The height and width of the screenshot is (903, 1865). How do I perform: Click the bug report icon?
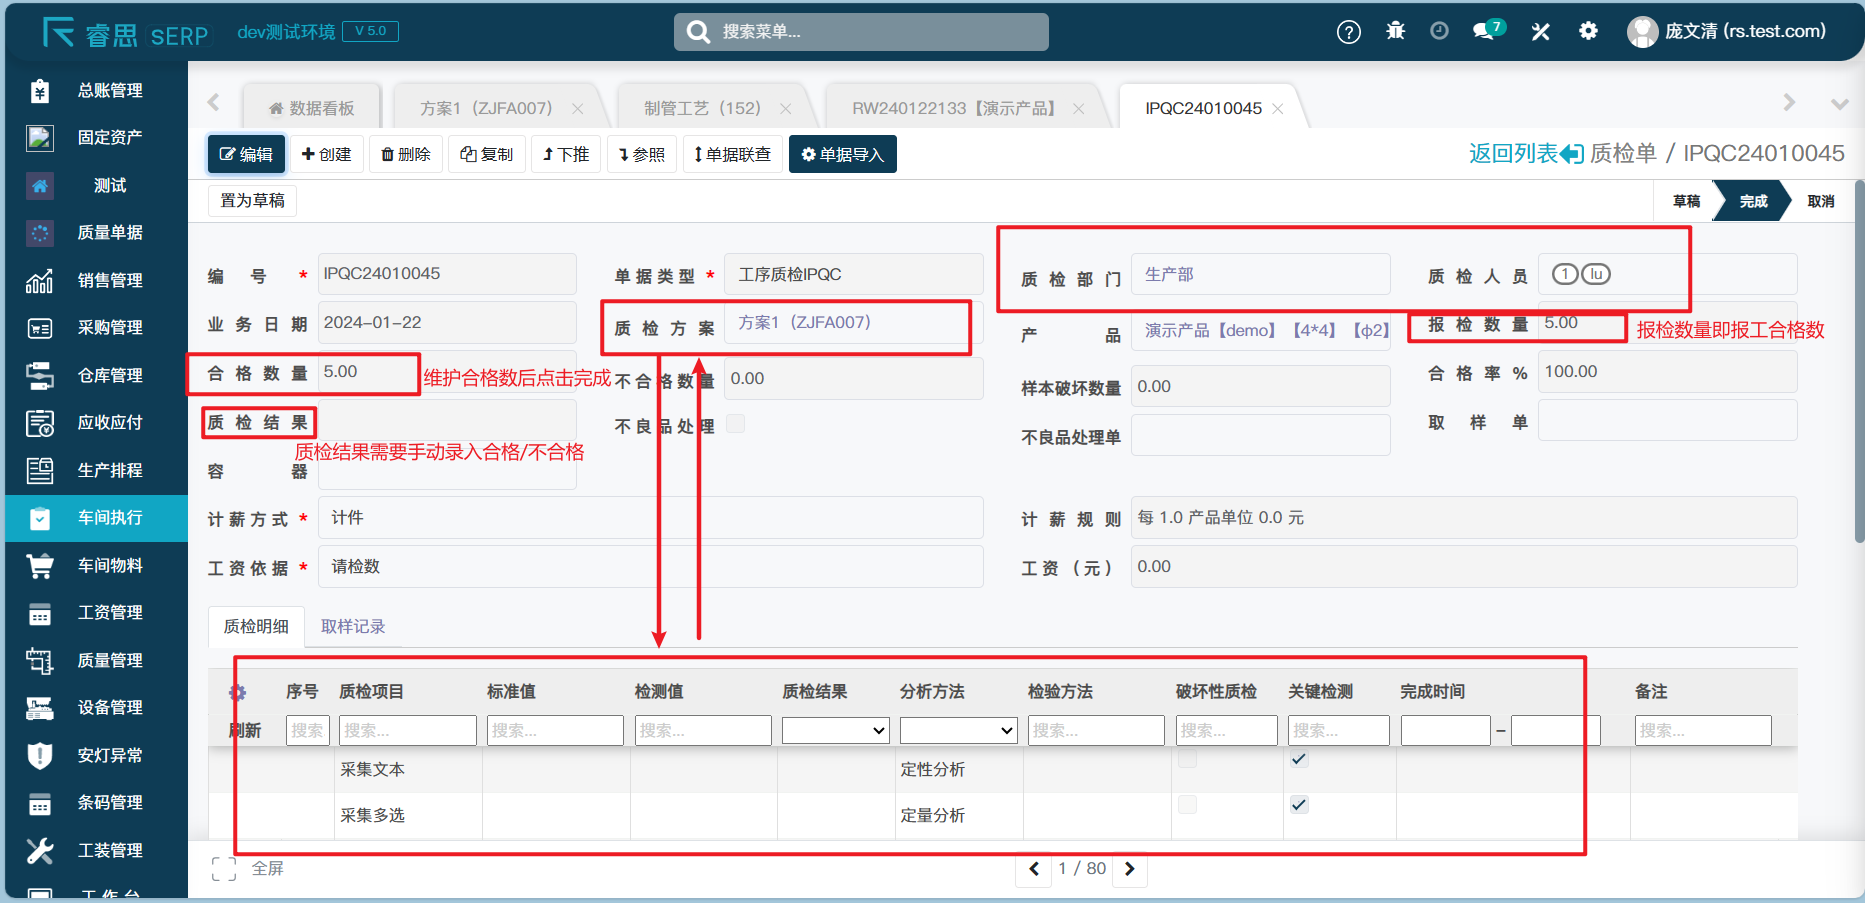pyautogui.click(x=1395, y=31)
